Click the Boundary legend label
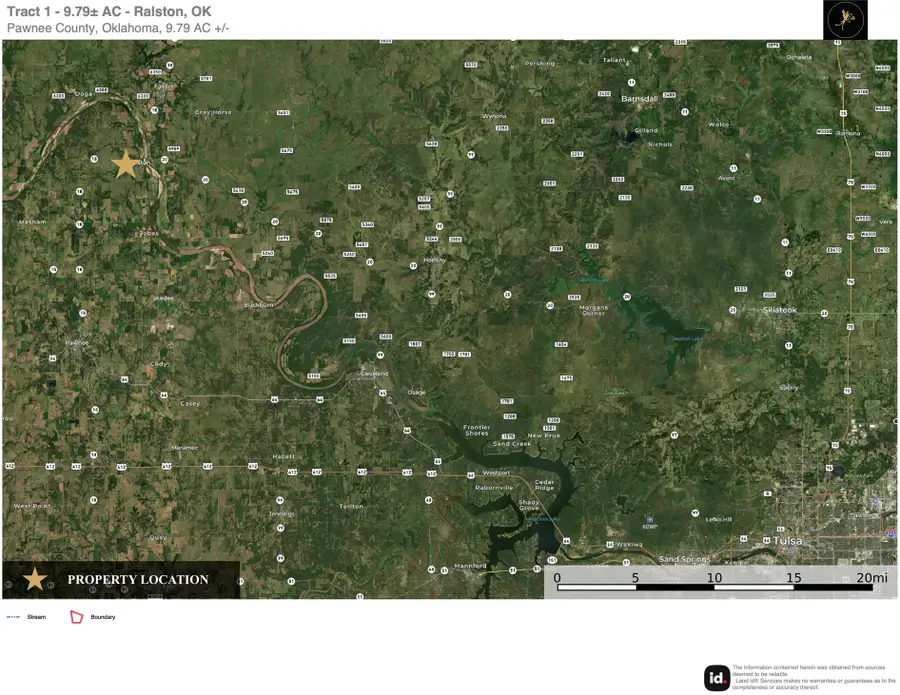 [x=103, y=617]
